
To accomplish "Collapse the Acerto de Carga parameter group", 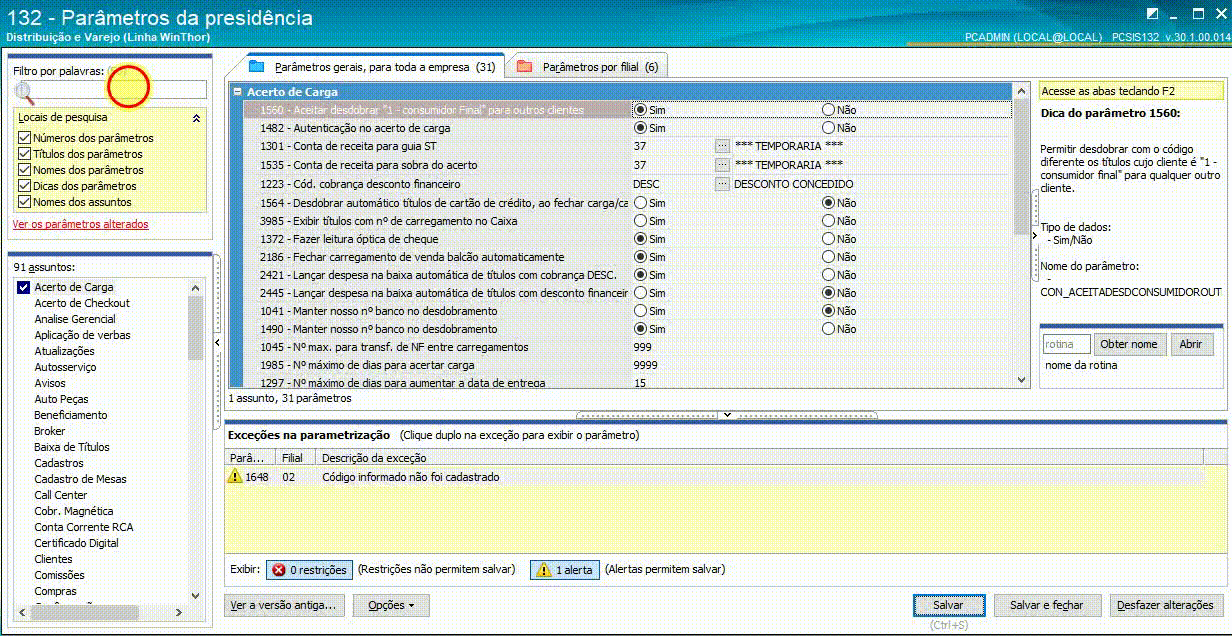I will [x=238, y=92].
